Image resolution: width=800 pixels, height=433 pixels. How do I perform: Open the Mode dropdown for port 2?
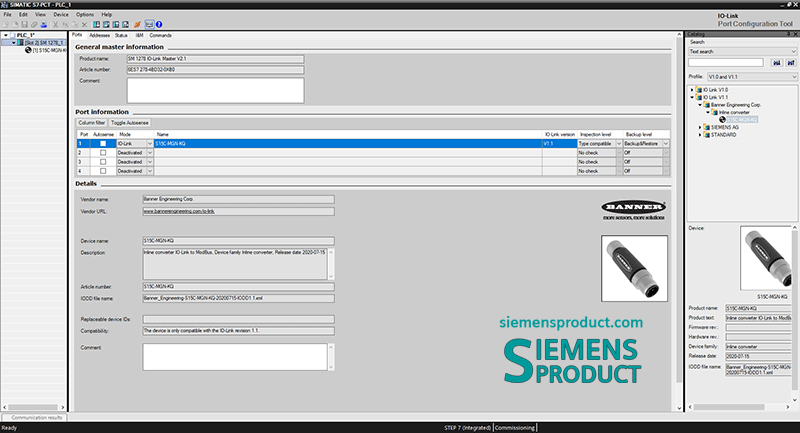tap(149, 153)
